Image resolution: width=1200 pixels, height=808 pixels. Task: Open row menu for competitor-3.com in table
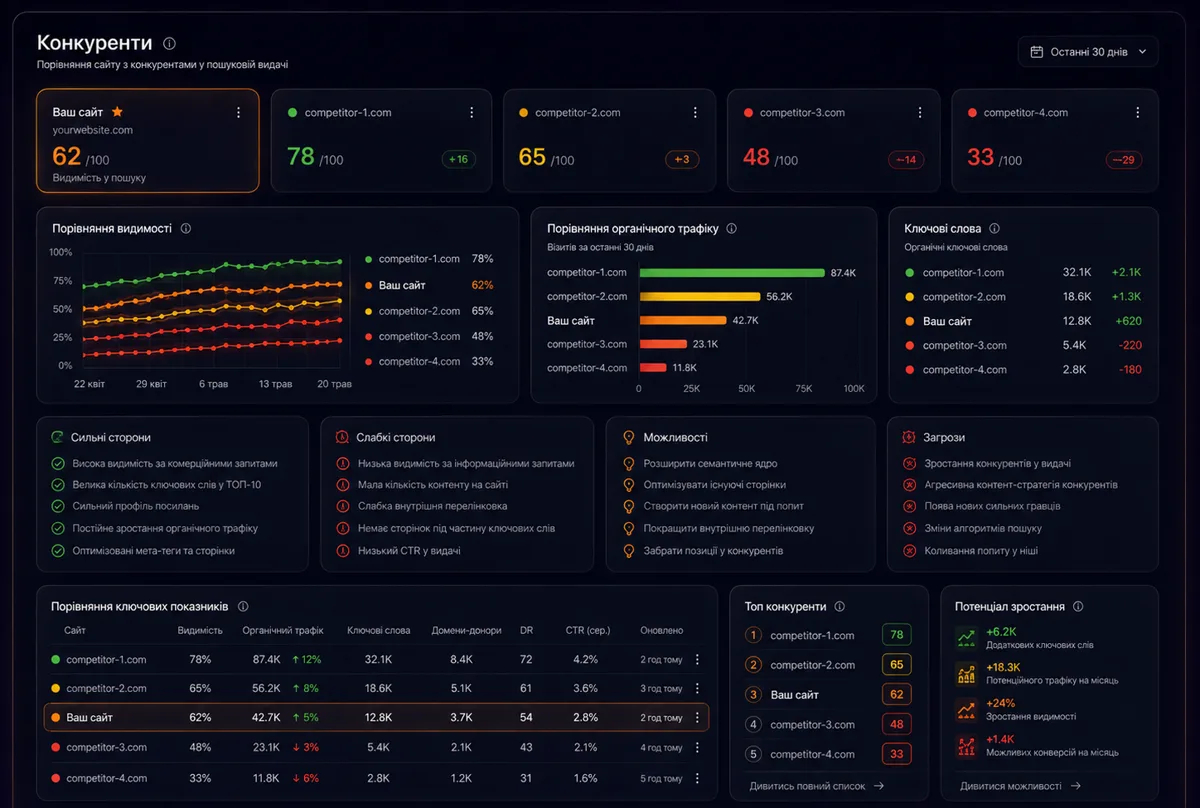[697, 748]
